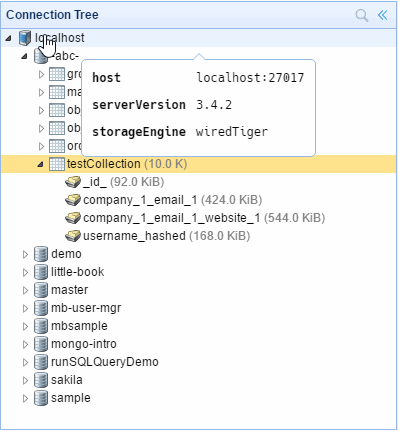
Task: Collapse the testCollection node
Action: [x=40, y=164]
